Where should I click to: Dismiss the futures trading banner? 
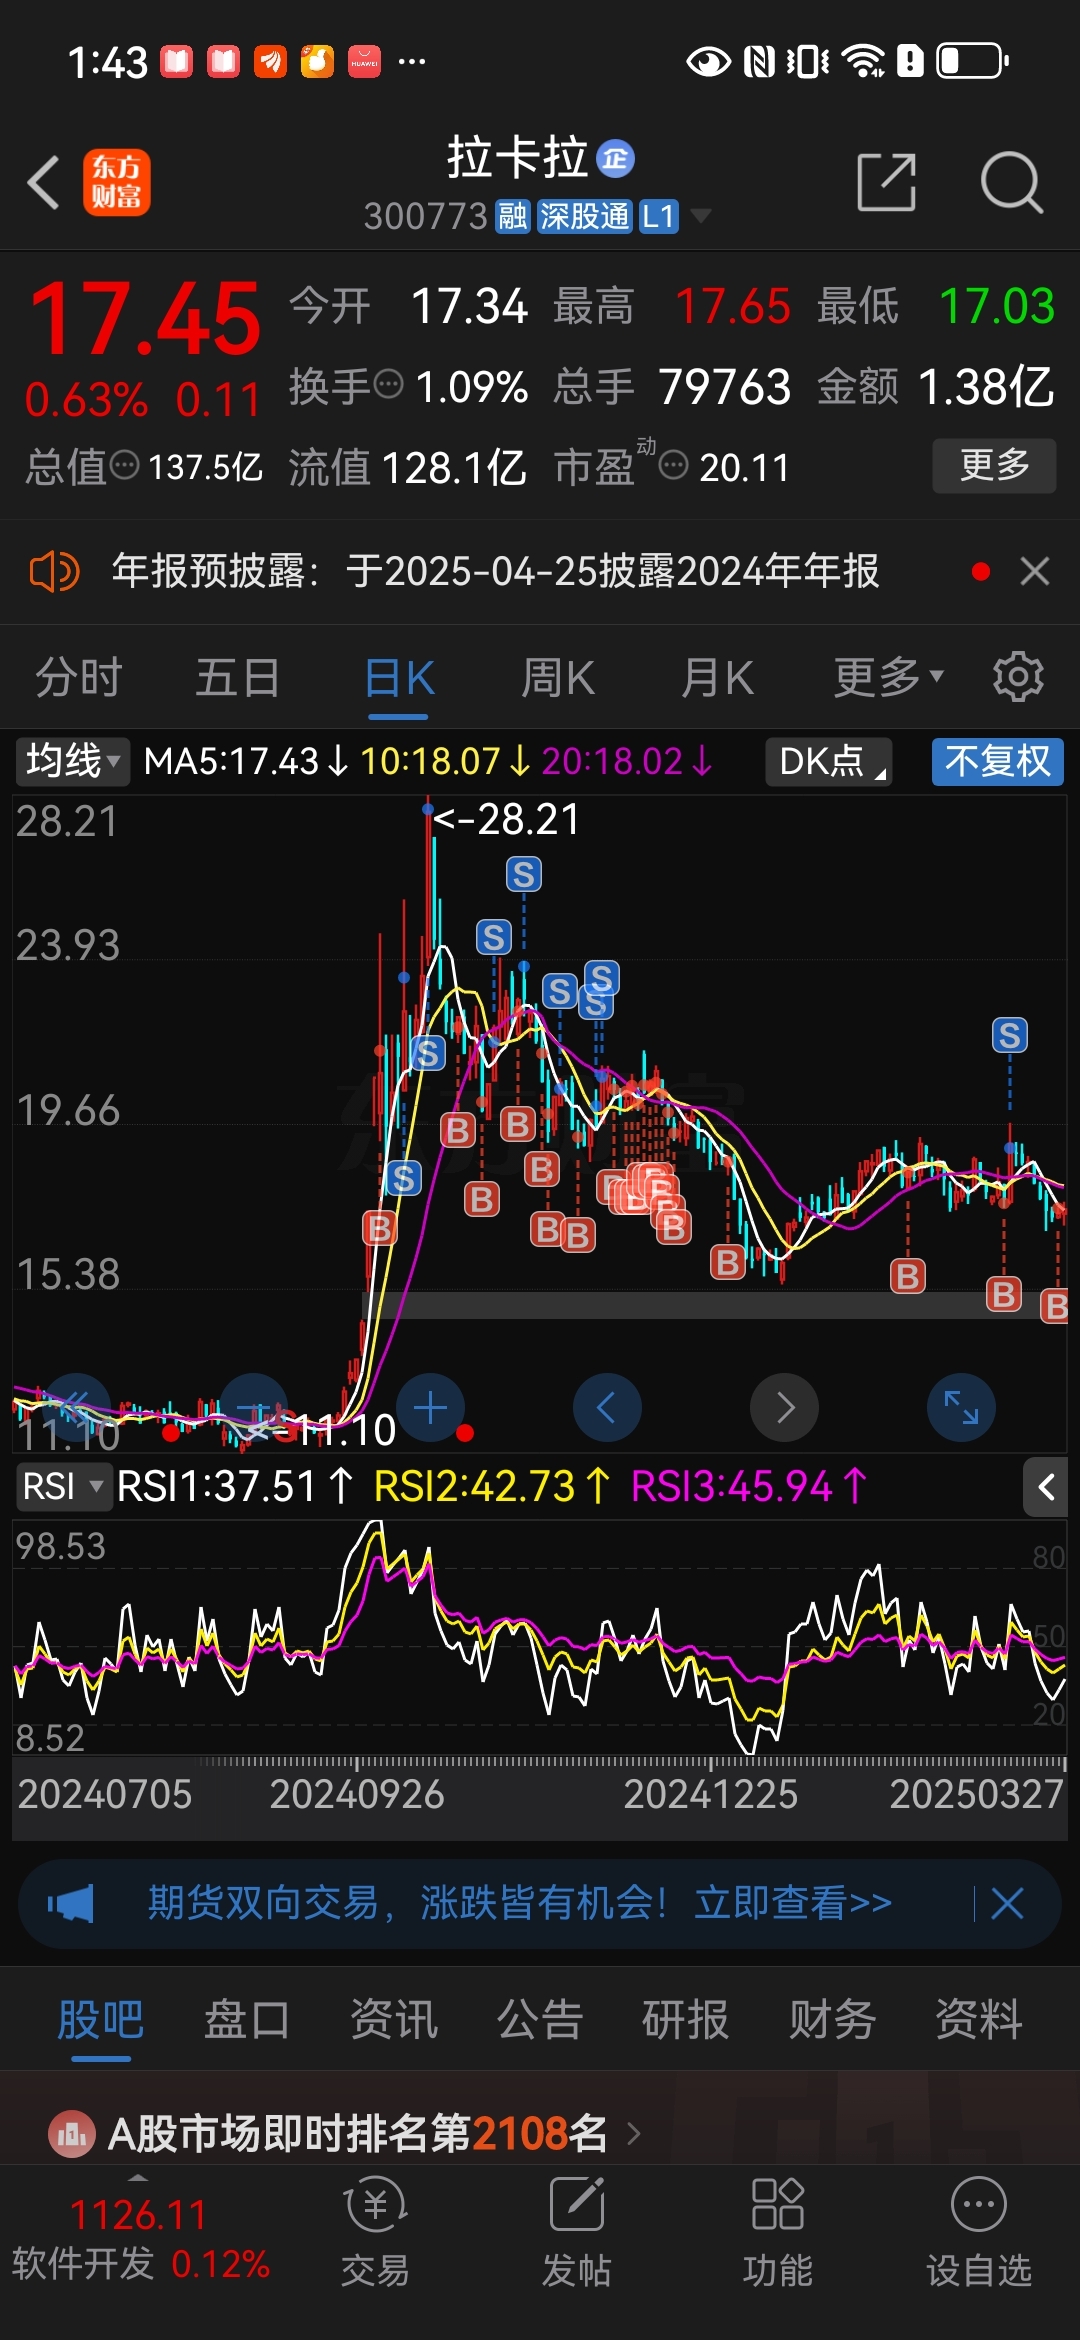pos(1007,1903)
